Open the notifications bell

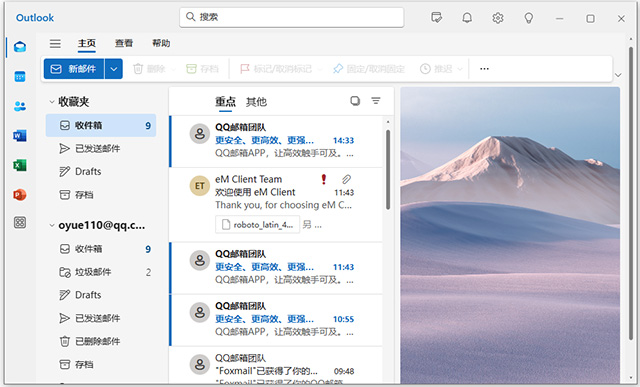(x=467, y=18)
